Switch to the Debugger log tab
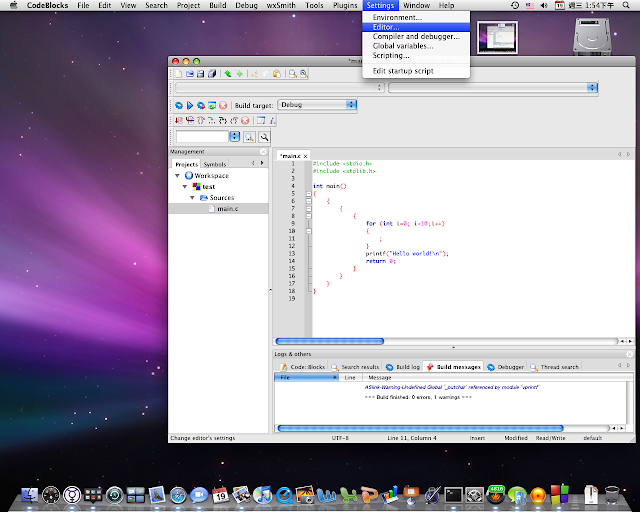 click(x=506, y=367)
